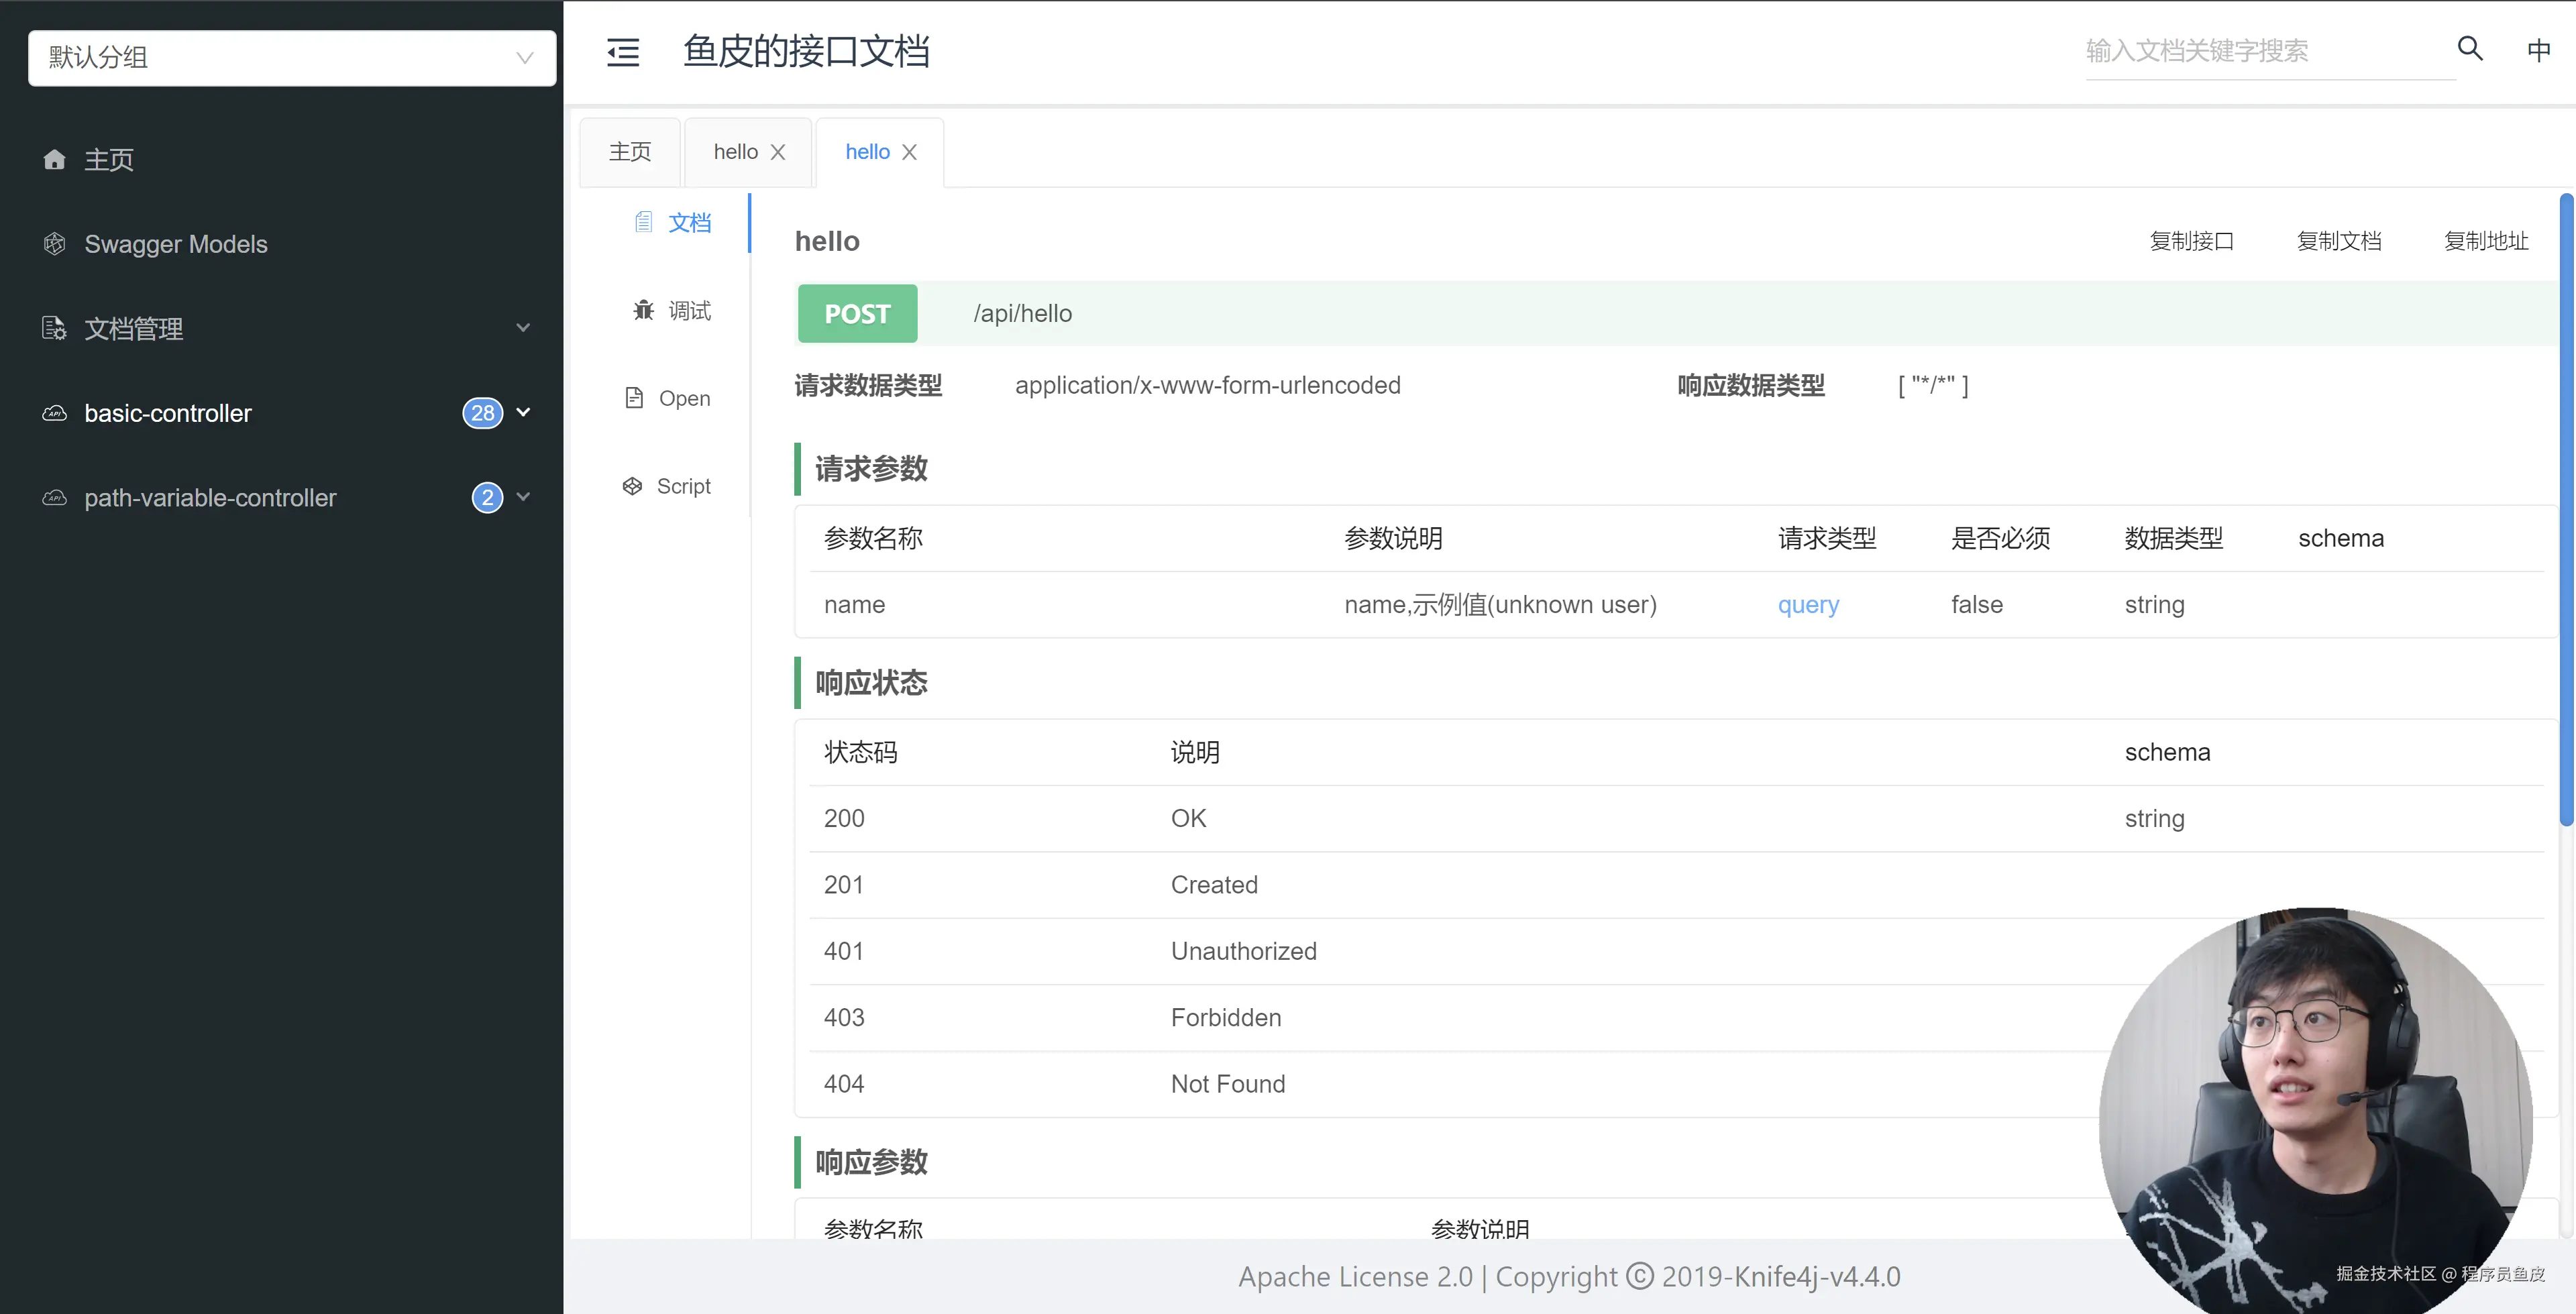2576x1314 pixels.
Task: Click the search magnifier icon
Action: (x=2470, y=48)
